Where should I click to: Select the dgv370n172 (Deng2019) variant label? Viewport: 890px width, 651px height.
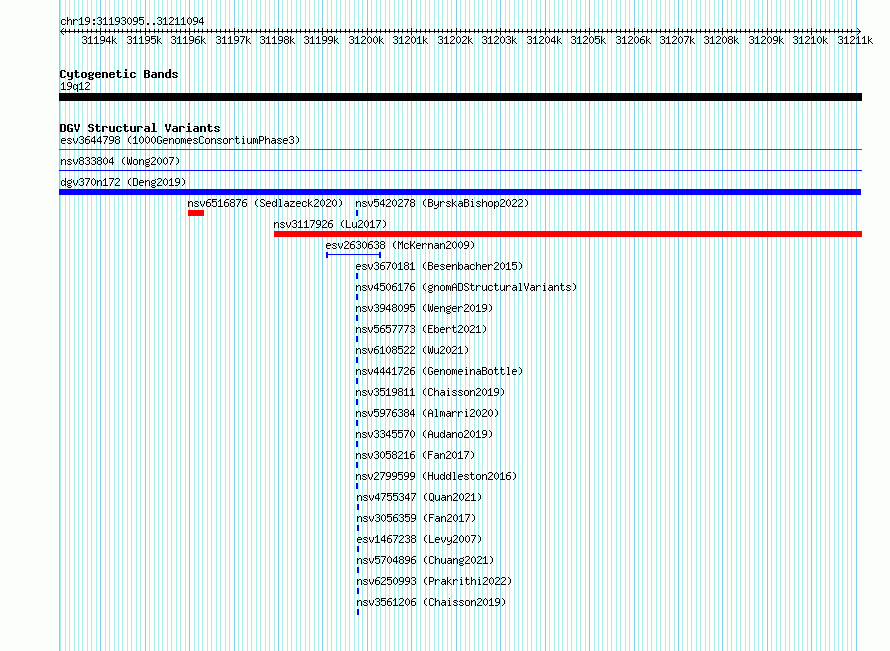tap(123, 182)
